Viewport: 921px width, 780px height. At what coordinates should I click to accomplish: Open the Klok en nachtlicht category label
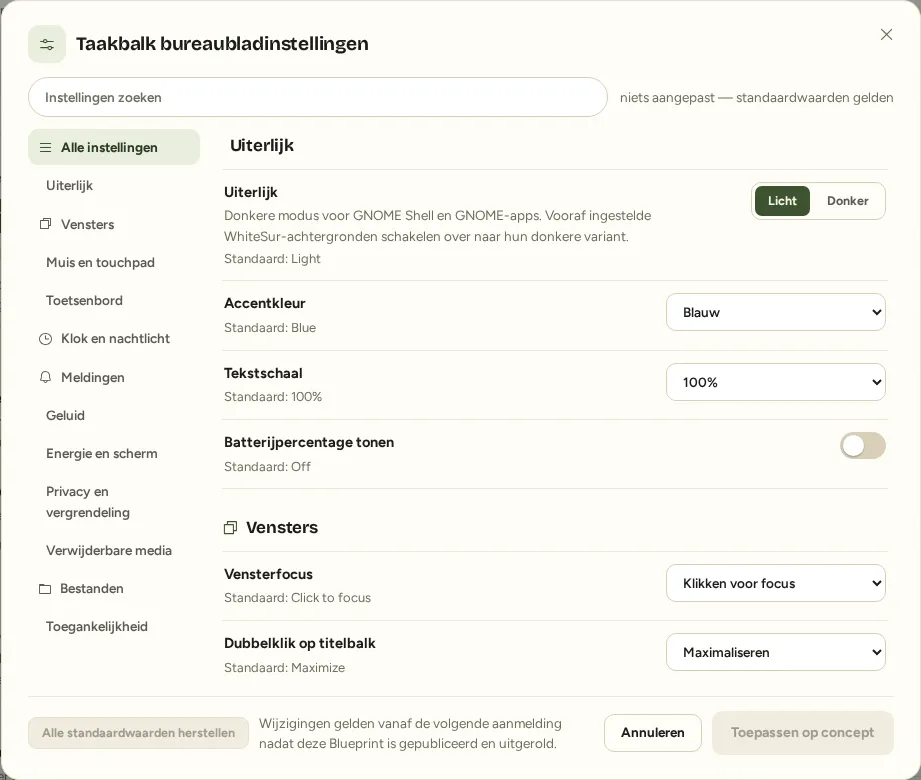[115, 339]
